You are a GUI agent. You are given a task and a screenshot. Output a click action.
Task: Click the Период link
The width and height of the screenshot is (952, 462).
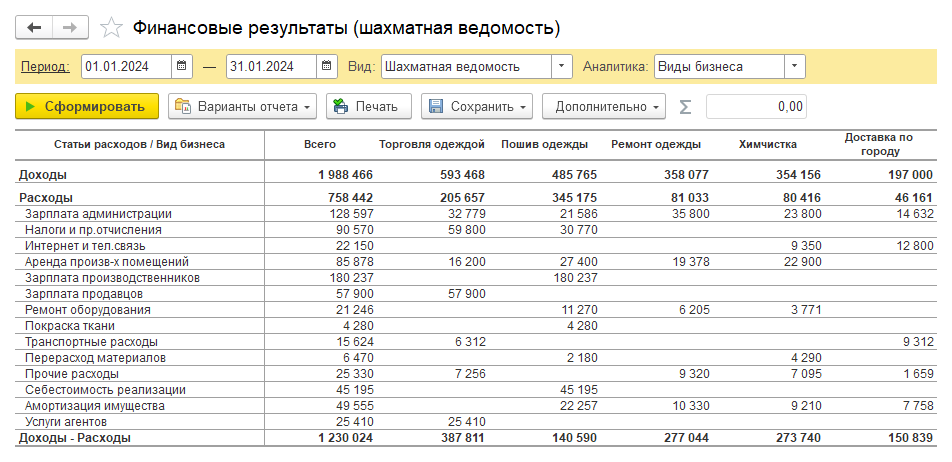coord(45,67)
